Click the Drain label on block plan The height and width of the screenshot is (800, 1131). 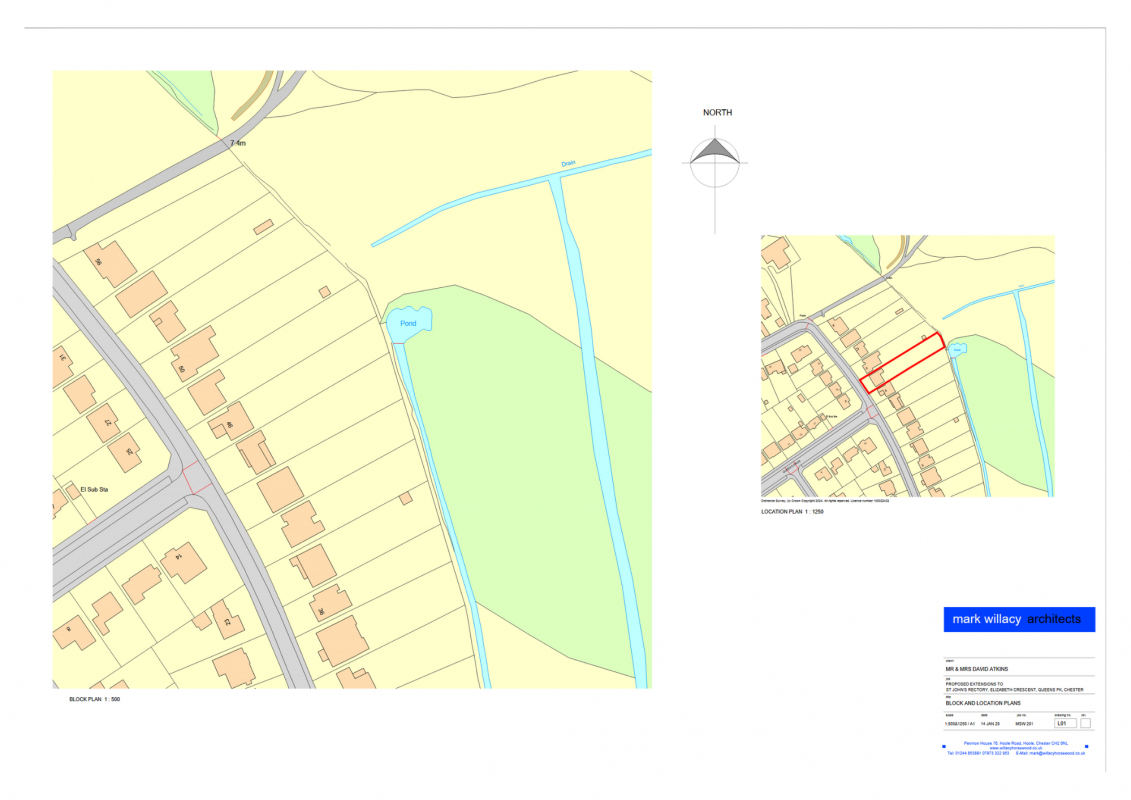click(x=568, y=163)
